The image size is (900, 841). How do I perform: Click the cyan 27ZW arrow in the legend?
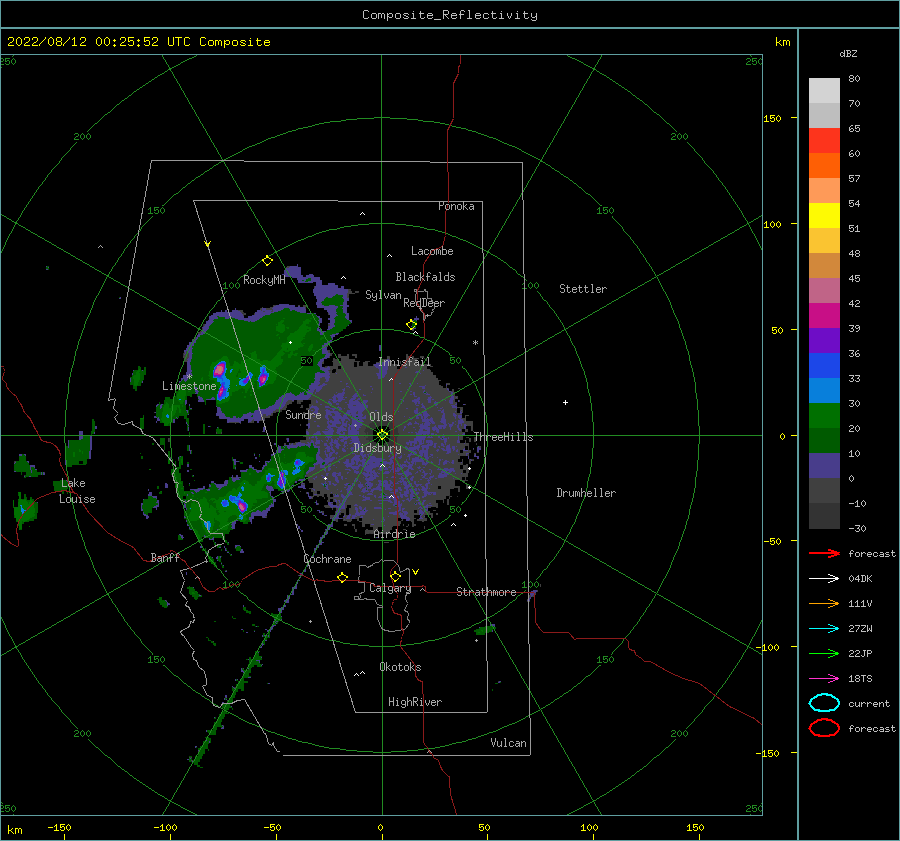(824, 629)
